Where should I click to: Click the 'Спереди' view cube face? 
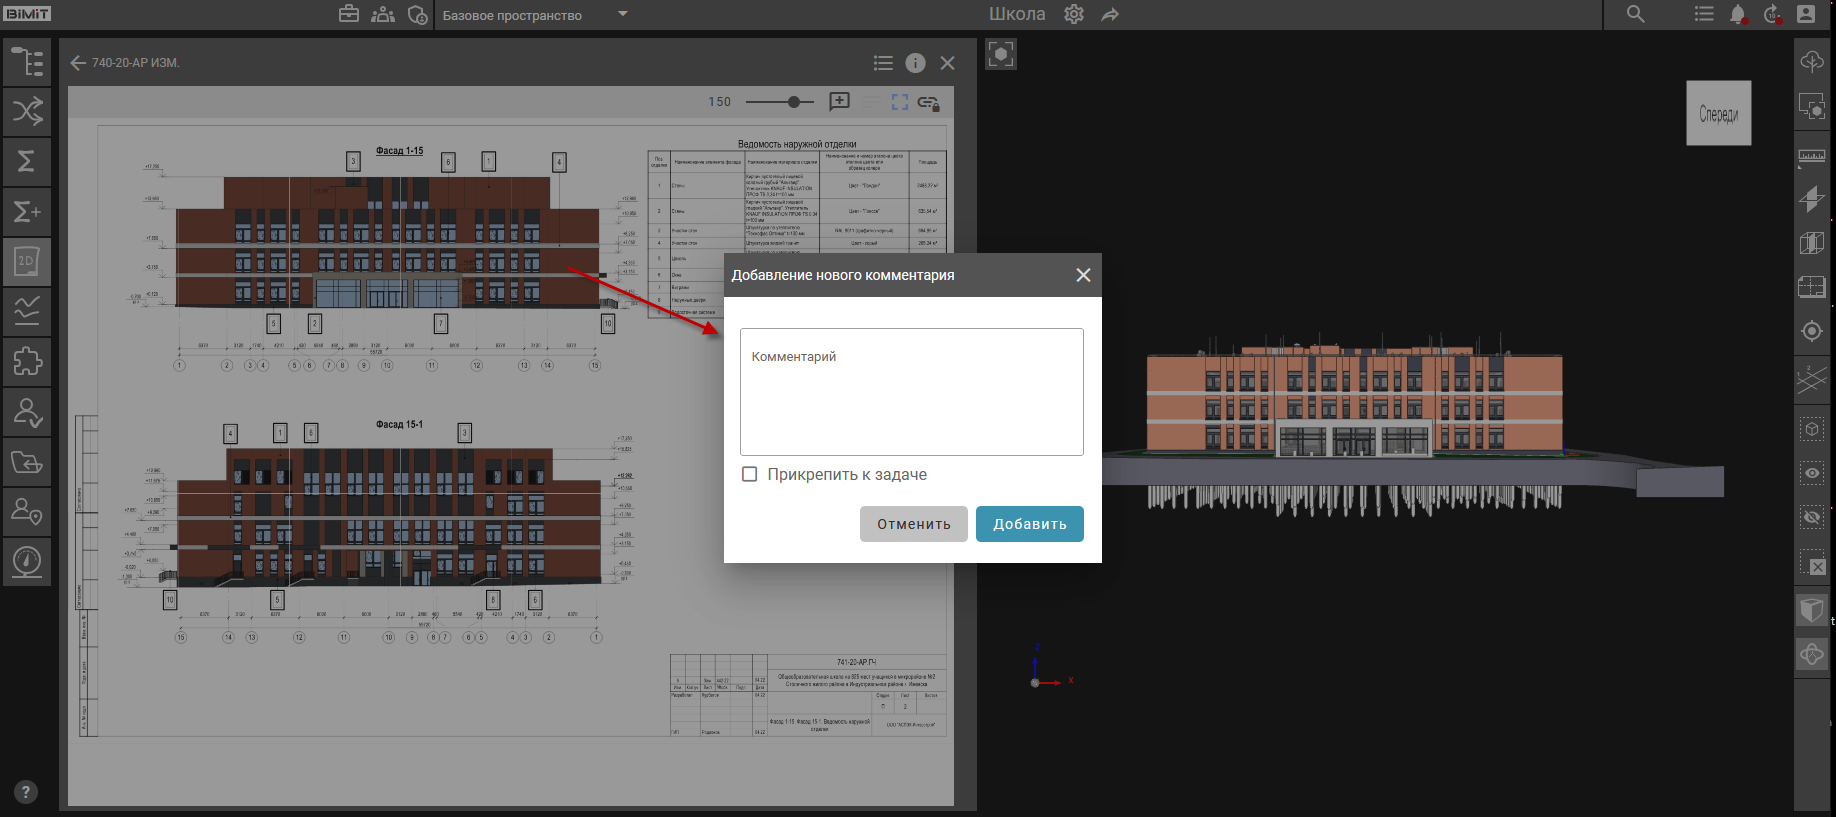click(x=1718, y=114)
